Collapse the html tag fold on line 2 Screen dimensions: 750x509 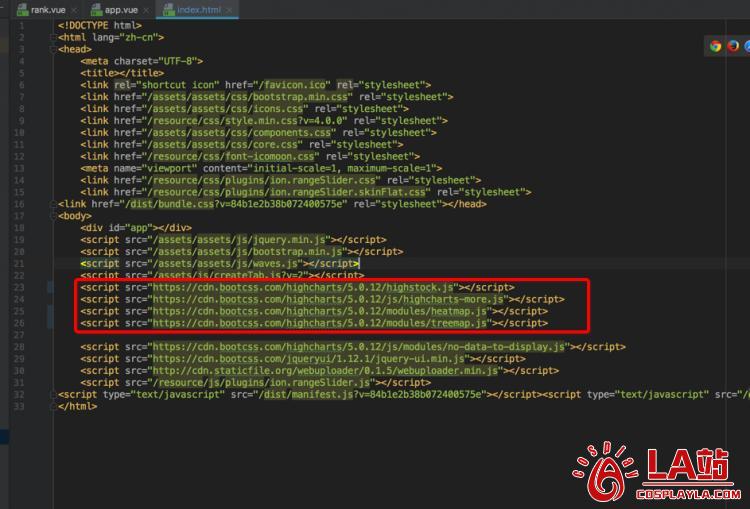pyautogui.click(x=53, y=37)
